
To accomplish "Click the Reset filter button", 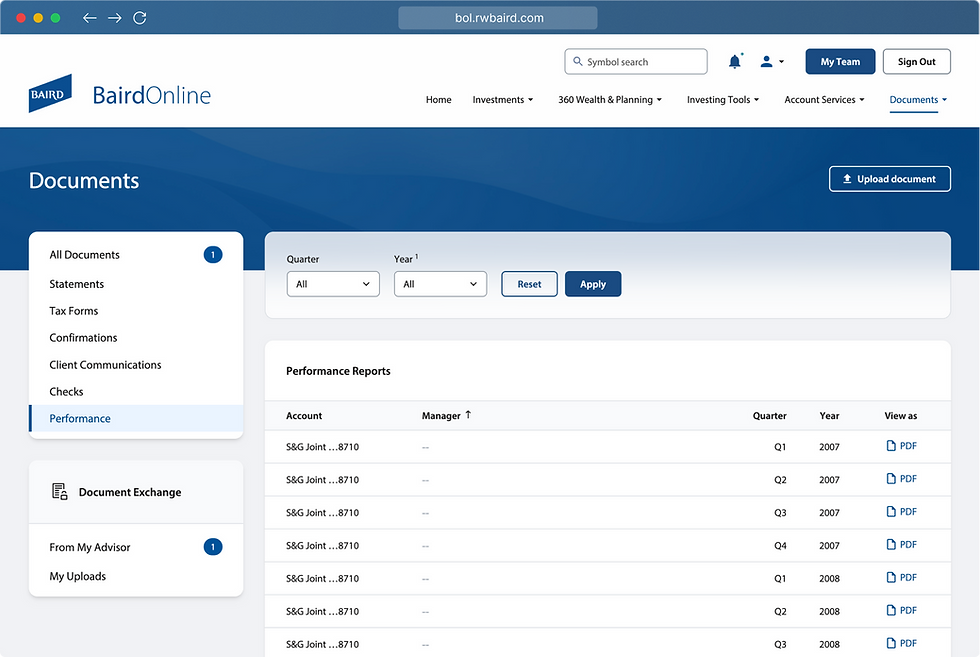I will [529, 284].
